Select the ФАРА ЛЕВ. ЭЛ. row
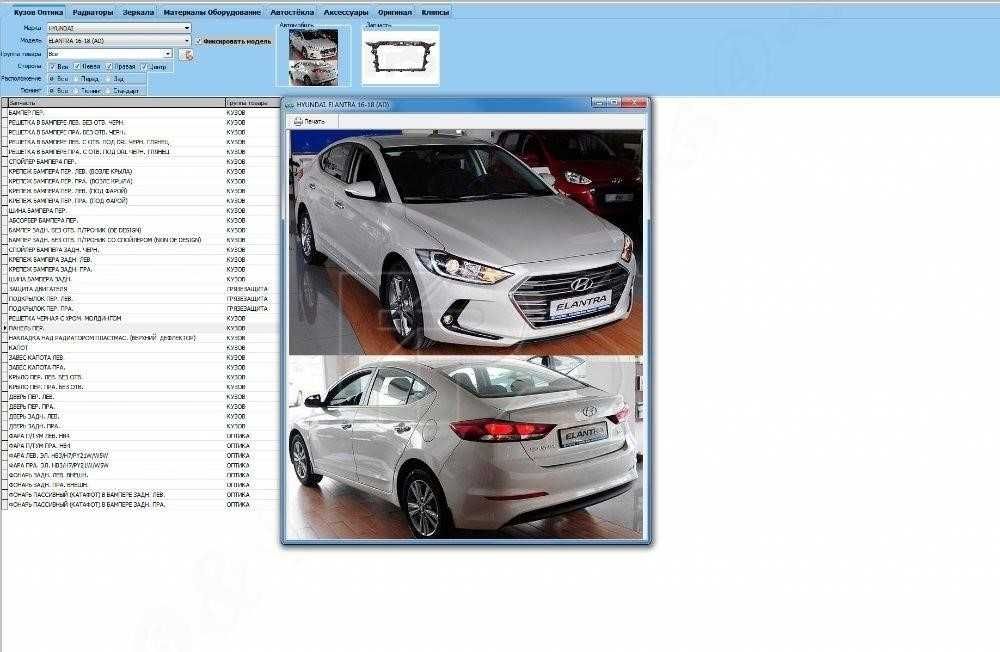Viewport: 1000px width, 652px height. click(x=143, y=456)
